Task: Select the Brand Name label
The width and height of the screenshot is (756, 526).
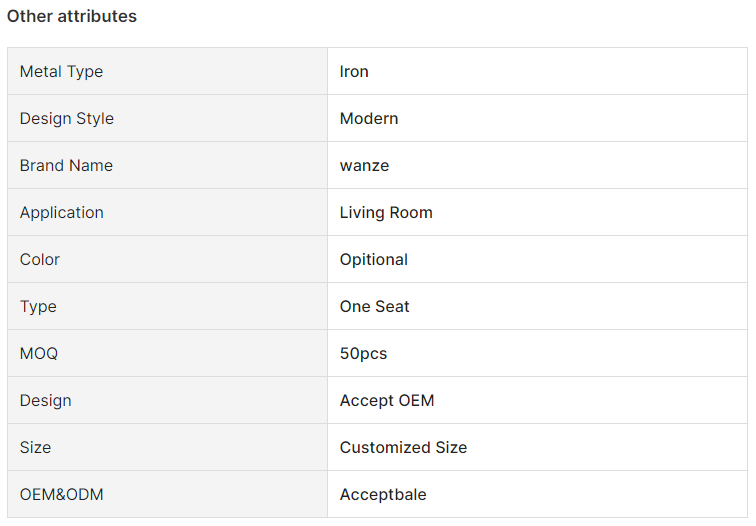Action: [x=66, y=165]
